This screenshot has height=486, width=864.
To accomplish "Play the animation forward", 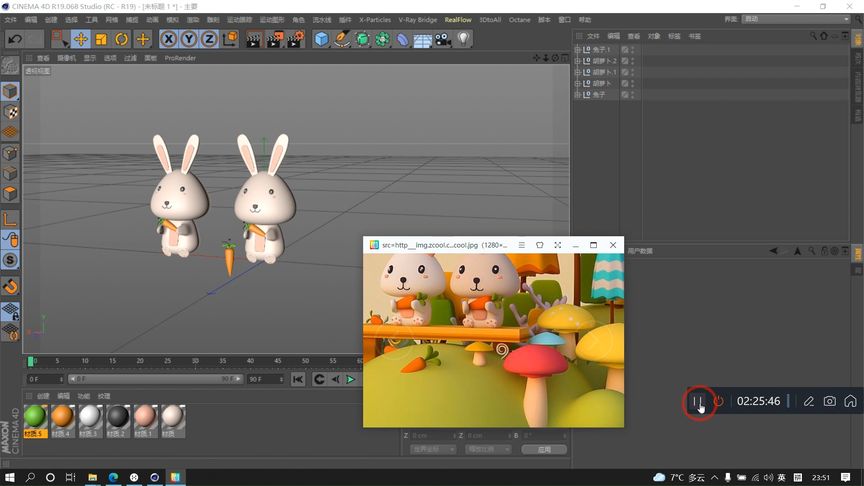I will [x=350, y=379].
